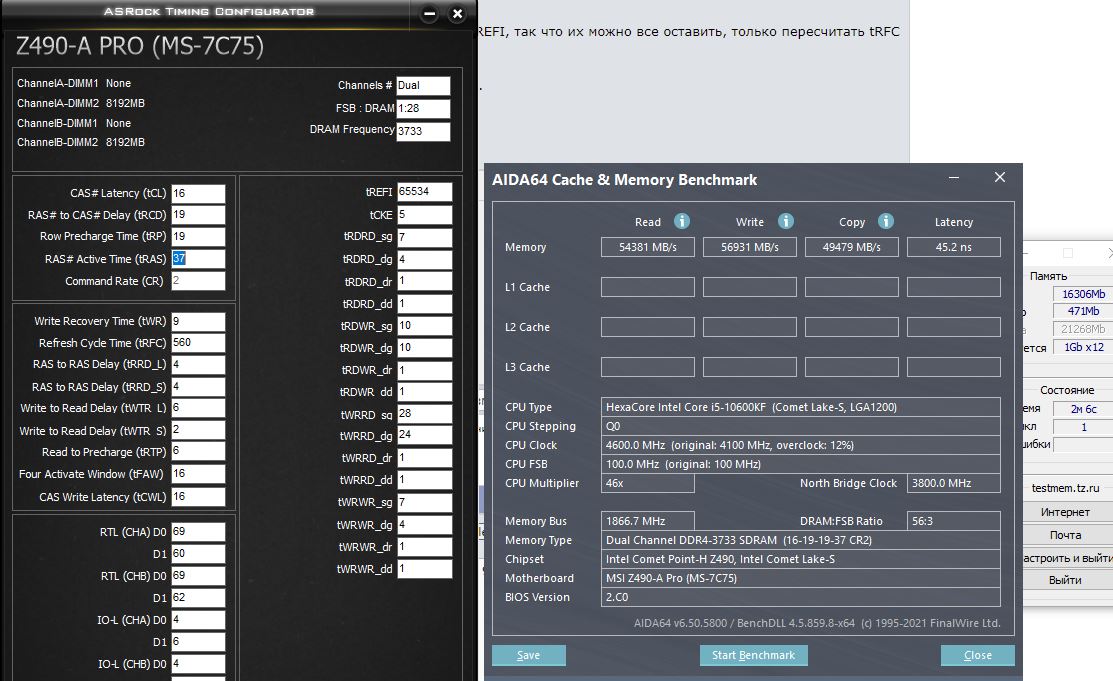Click the Read info icon in AIDA64

click(x=681, y=222)
